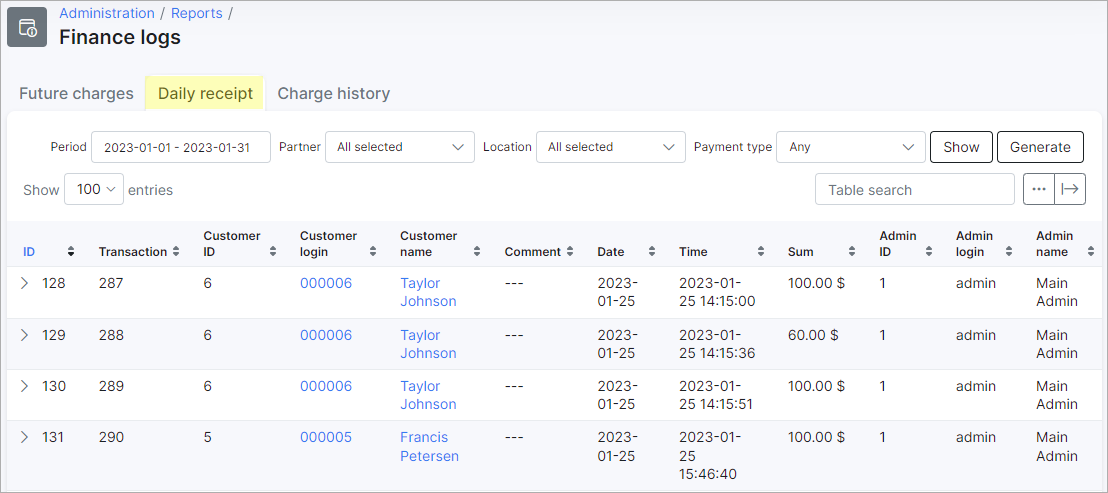
Task: Switch to the Future charges tab
Action: [76, 93]
